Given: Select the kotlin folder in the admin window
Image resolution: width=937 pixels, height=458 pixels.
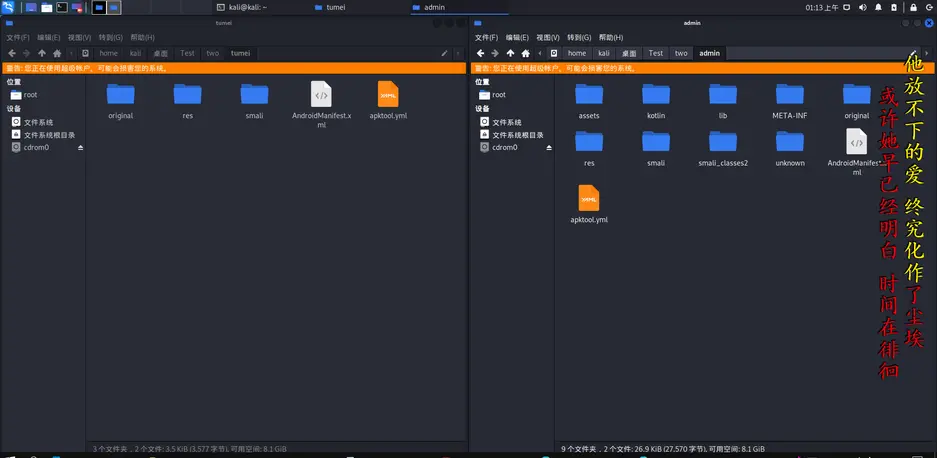Looking at the screenshot, I should [x=656, y=101].
